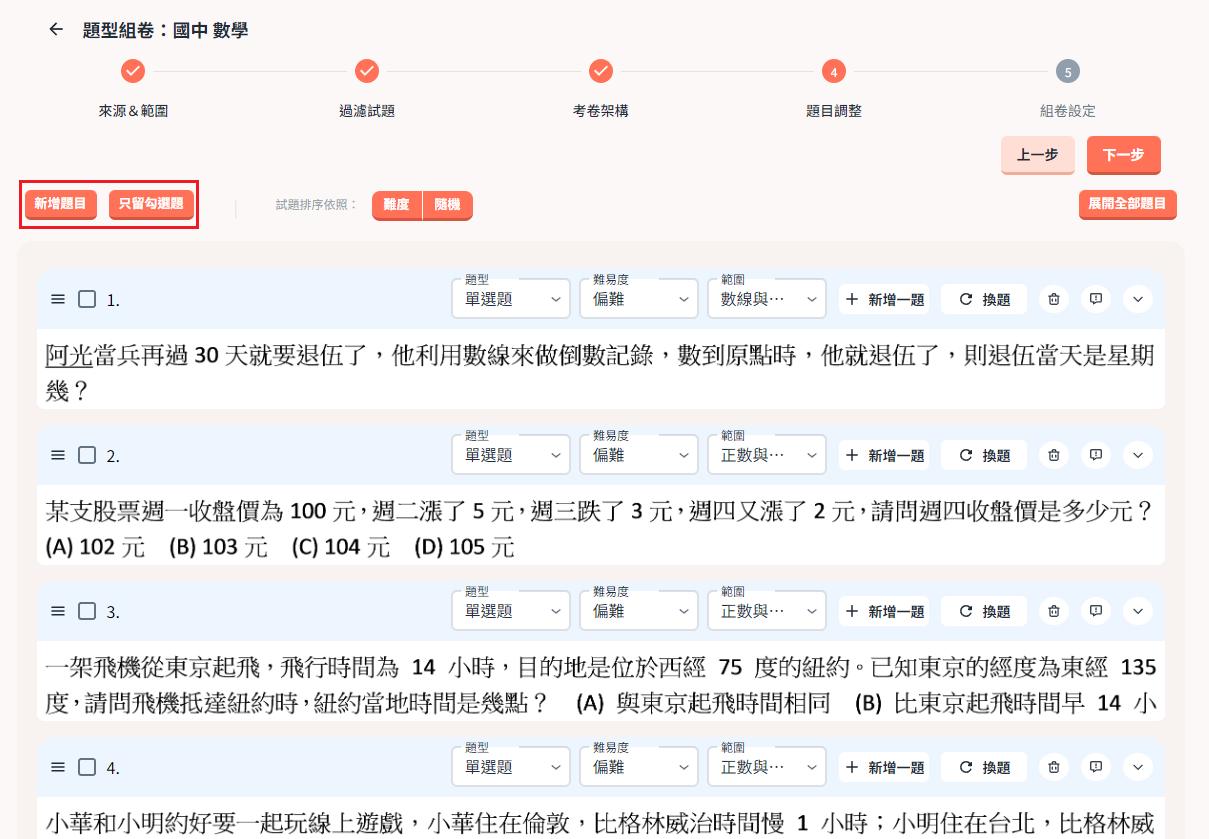
Task: Click the 來源＆範圍 step checkmark circle
Action: coord(133,71)
